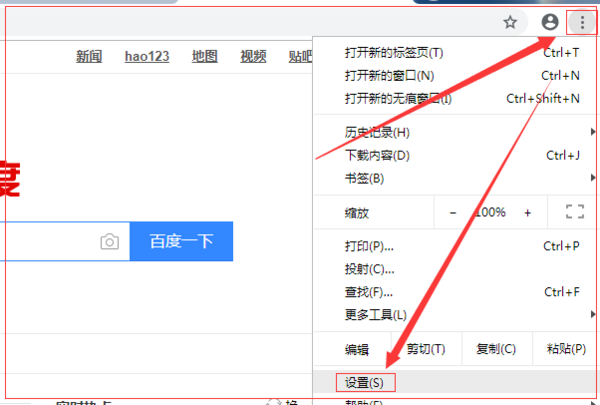The width and height of the screenshot is (600, 405).
Task: Open the hao123 link
Action: tap(146, 56)
